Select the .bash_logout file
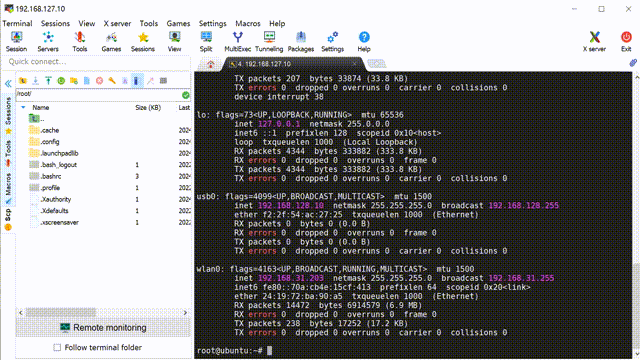Viewport: 640px width, 360px height. pyautogui.click(x=58, y=165)
